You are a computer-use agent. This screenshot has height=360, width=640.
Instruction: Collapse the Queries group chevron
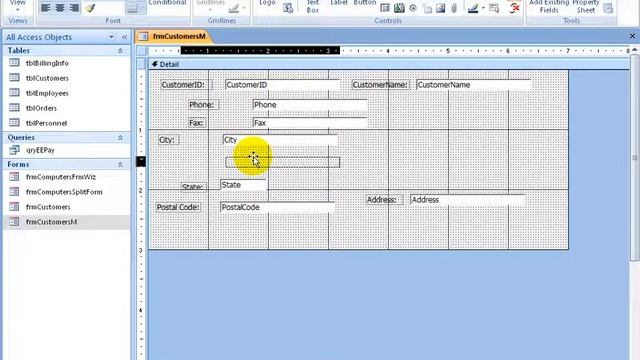tap(120, 138)
